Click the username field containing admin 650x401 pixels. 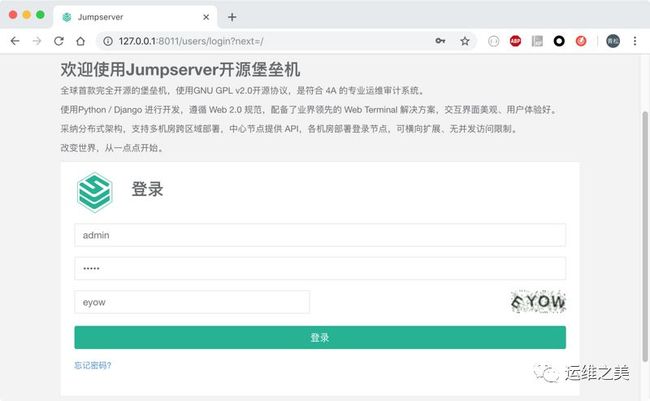click(x=320, y=235)
